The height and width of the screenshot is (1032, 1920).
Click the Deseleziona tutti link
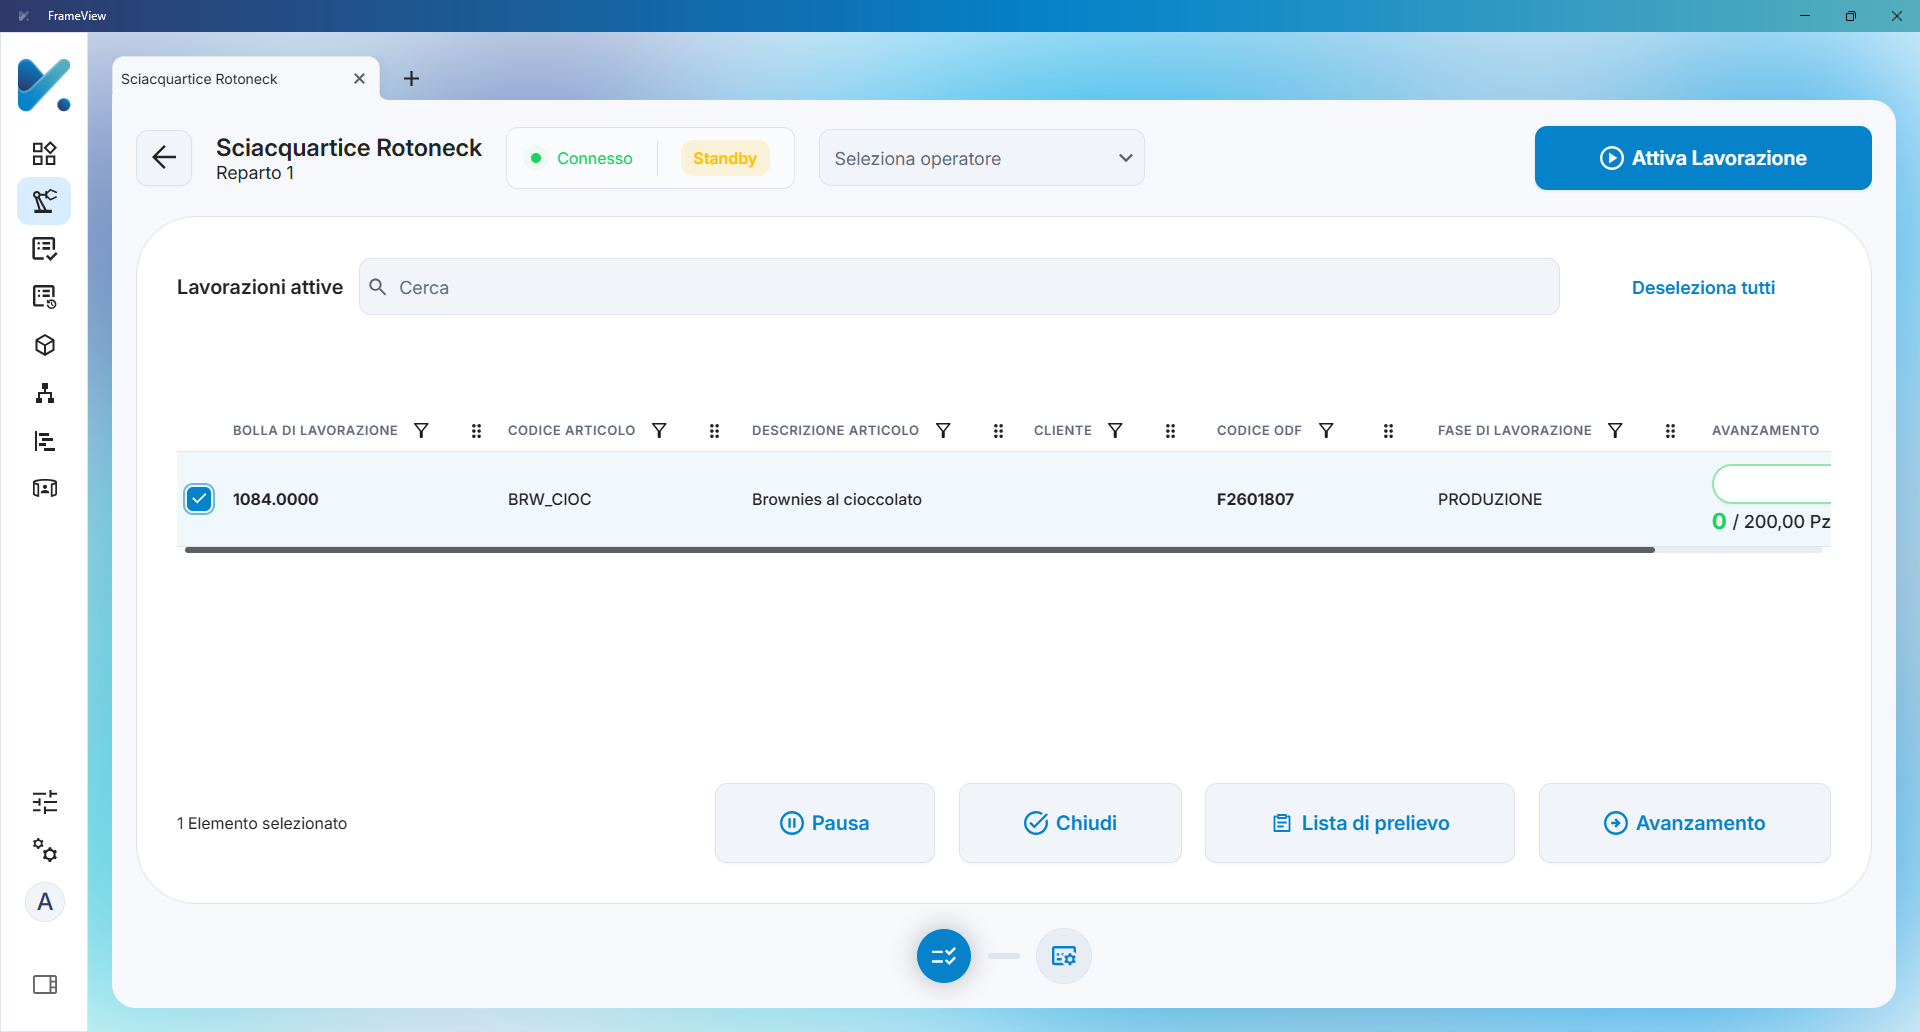(x=1703, y=288)
